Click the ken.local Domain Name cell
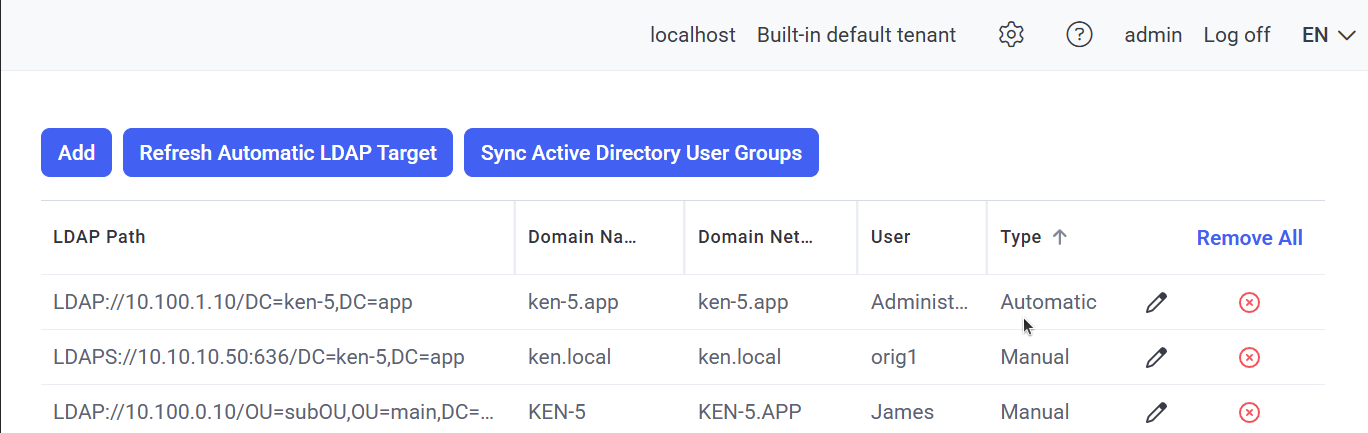This screenshot has height=433, width=1368. click(x=569, y=357)
